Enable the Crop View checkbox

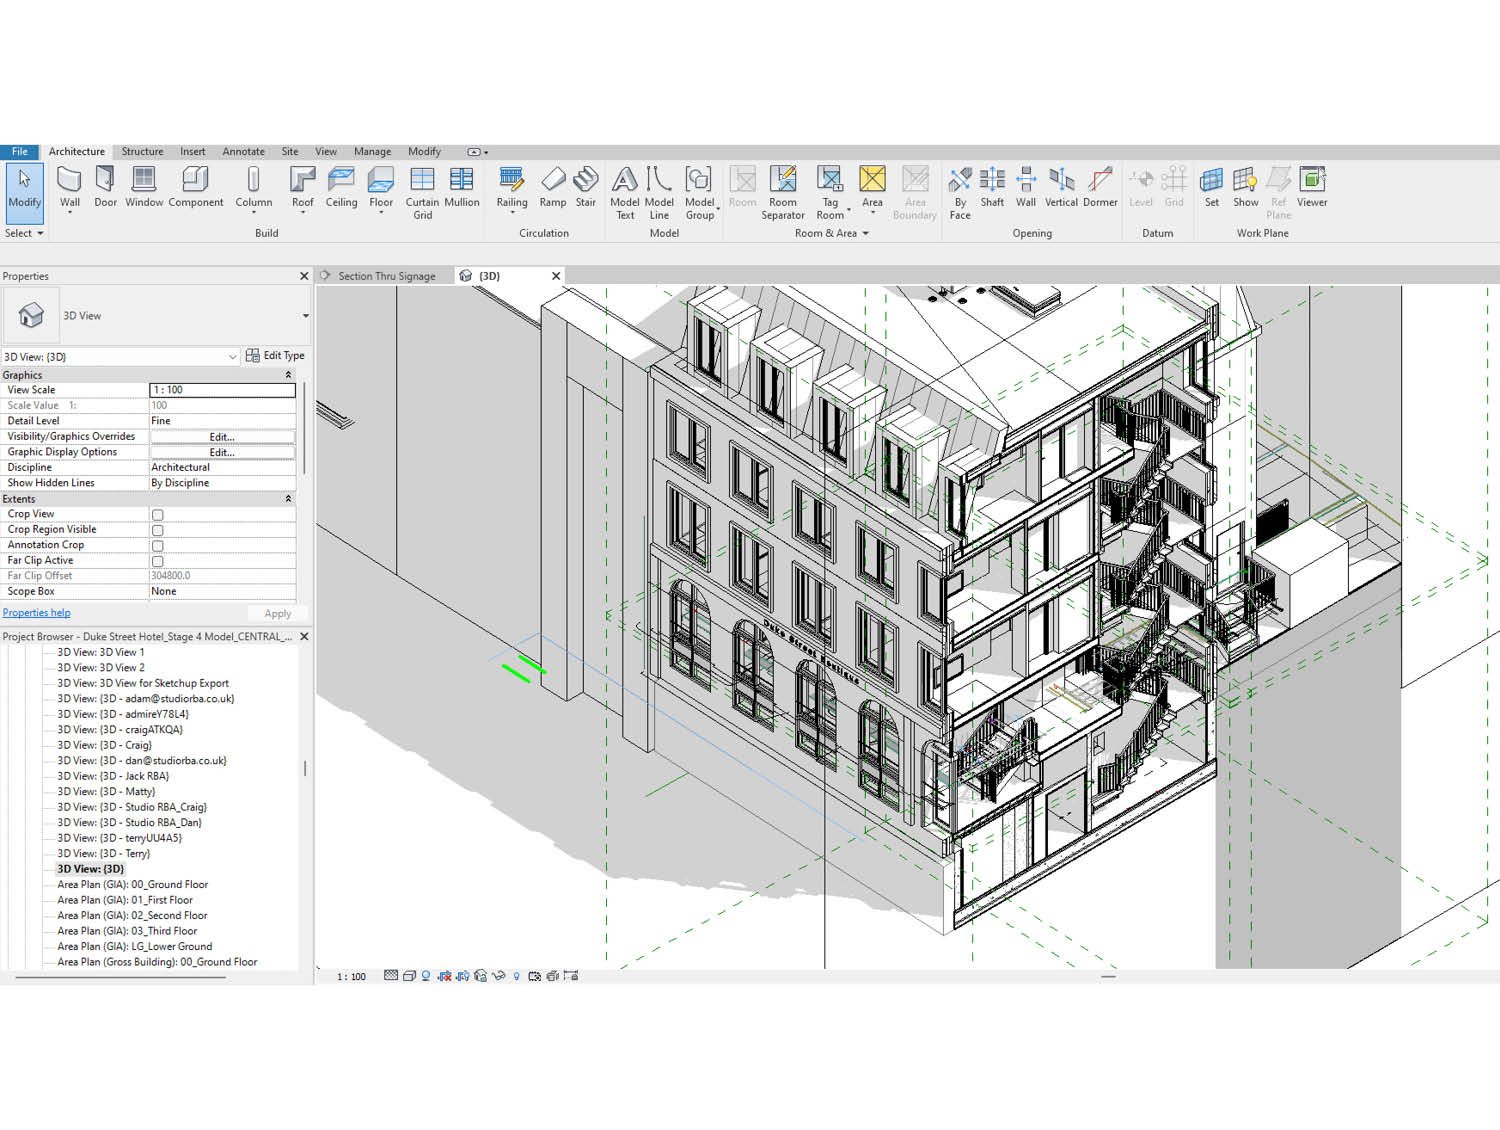click(x=157, y=514)
